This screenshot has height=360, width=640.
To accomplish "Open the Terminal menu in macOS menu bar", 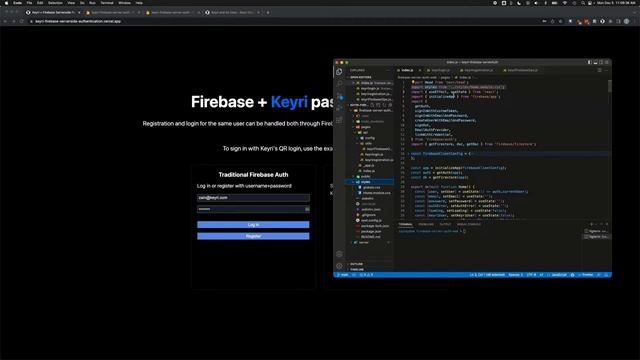I will (107, 3).
